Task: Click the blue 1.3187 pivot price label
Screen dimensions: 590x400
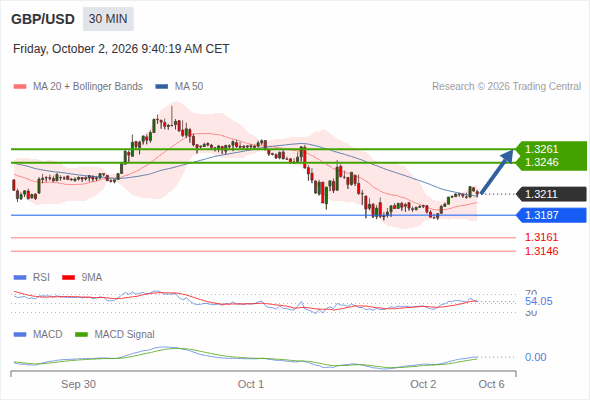Action: click(x=552, y=215)
